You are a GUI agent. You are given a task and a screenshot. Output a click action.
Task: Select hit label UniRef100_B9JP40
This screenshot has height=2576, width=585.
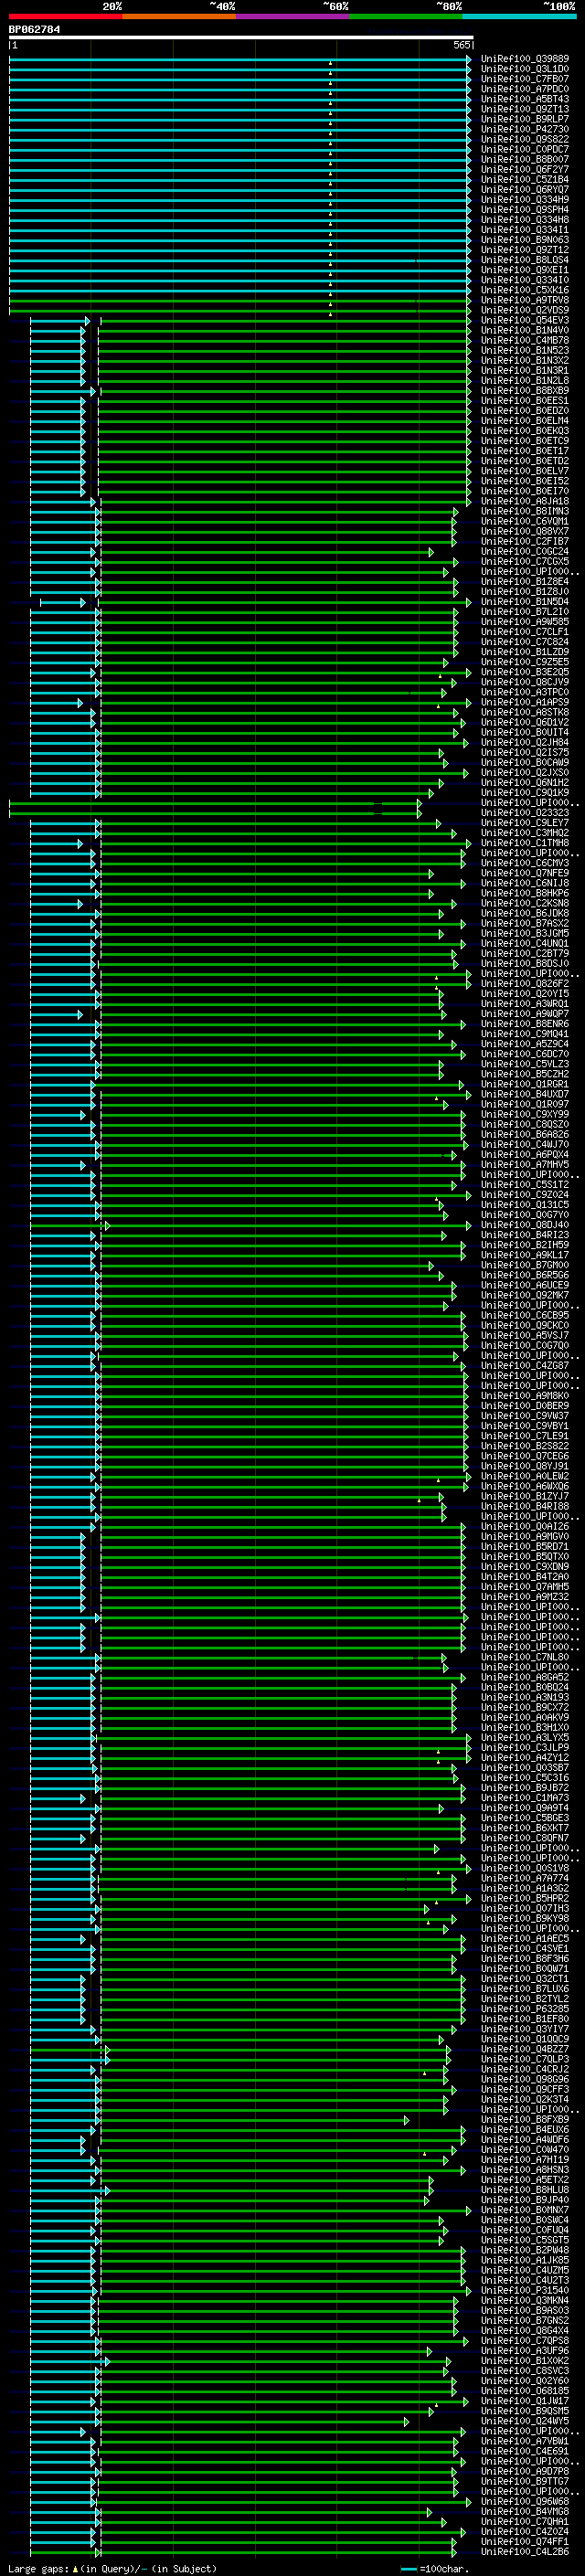[x=524, y=2200]
